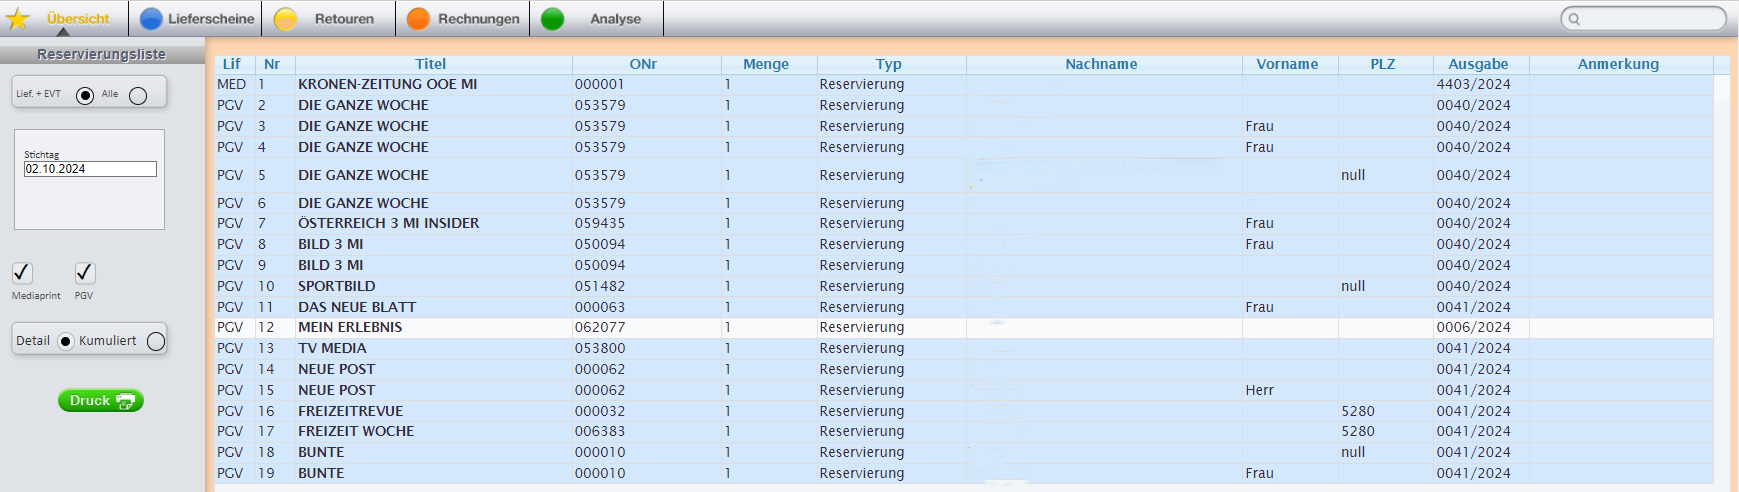
Task: Select the Alle radio option
Action: 138,96
